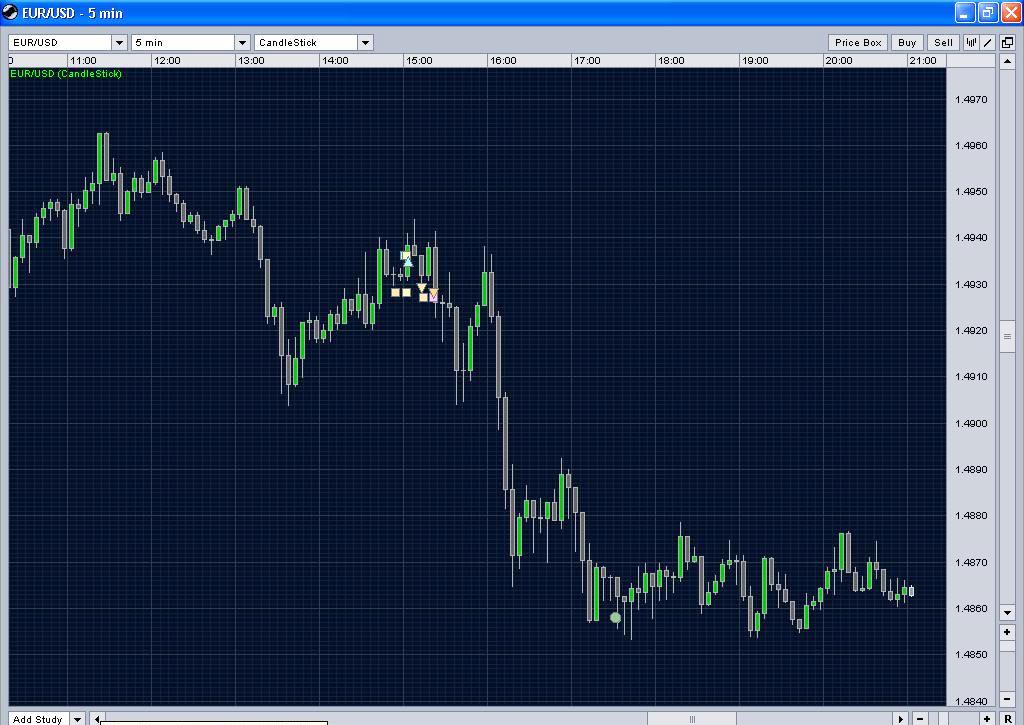Click the 21:00 time axis label

(923, 61)
